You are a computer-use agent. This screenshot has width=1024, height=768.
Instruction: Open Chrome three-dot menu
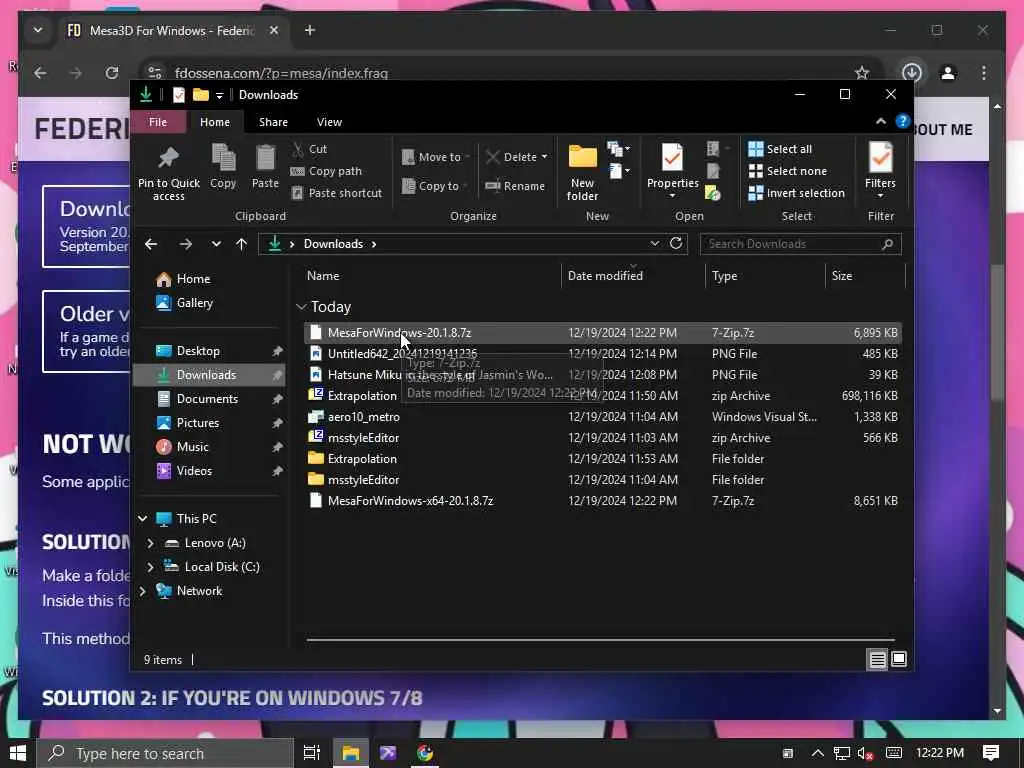[x=984, y=72]
